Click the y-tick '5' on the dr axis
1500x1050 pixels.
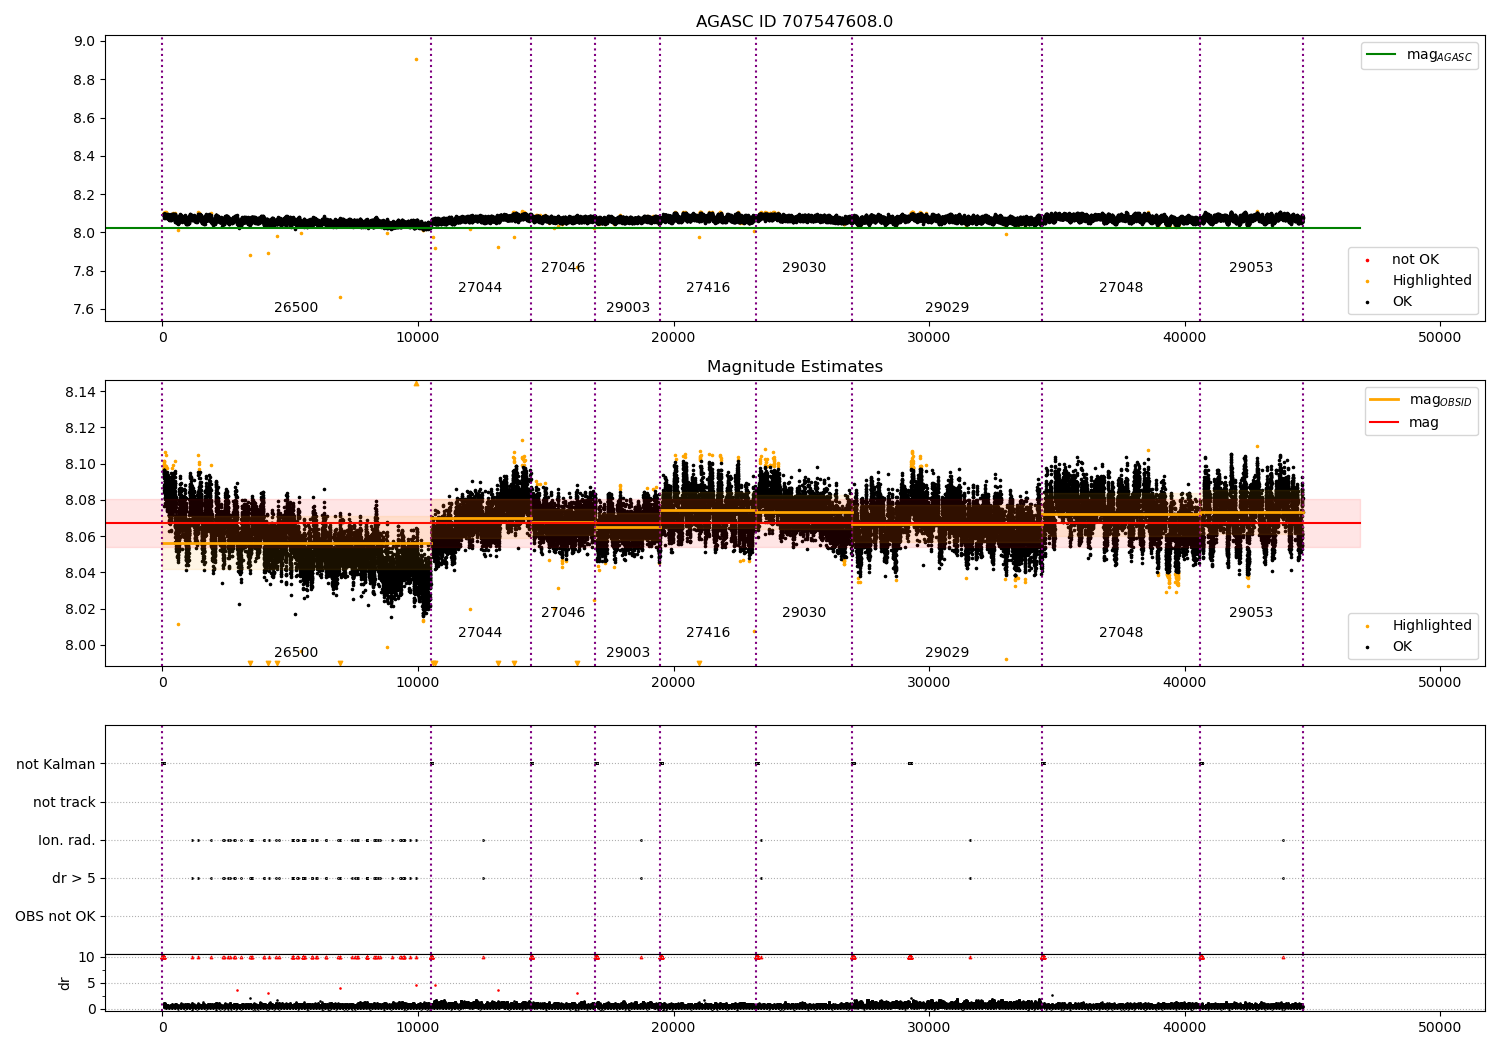point(91,984)
